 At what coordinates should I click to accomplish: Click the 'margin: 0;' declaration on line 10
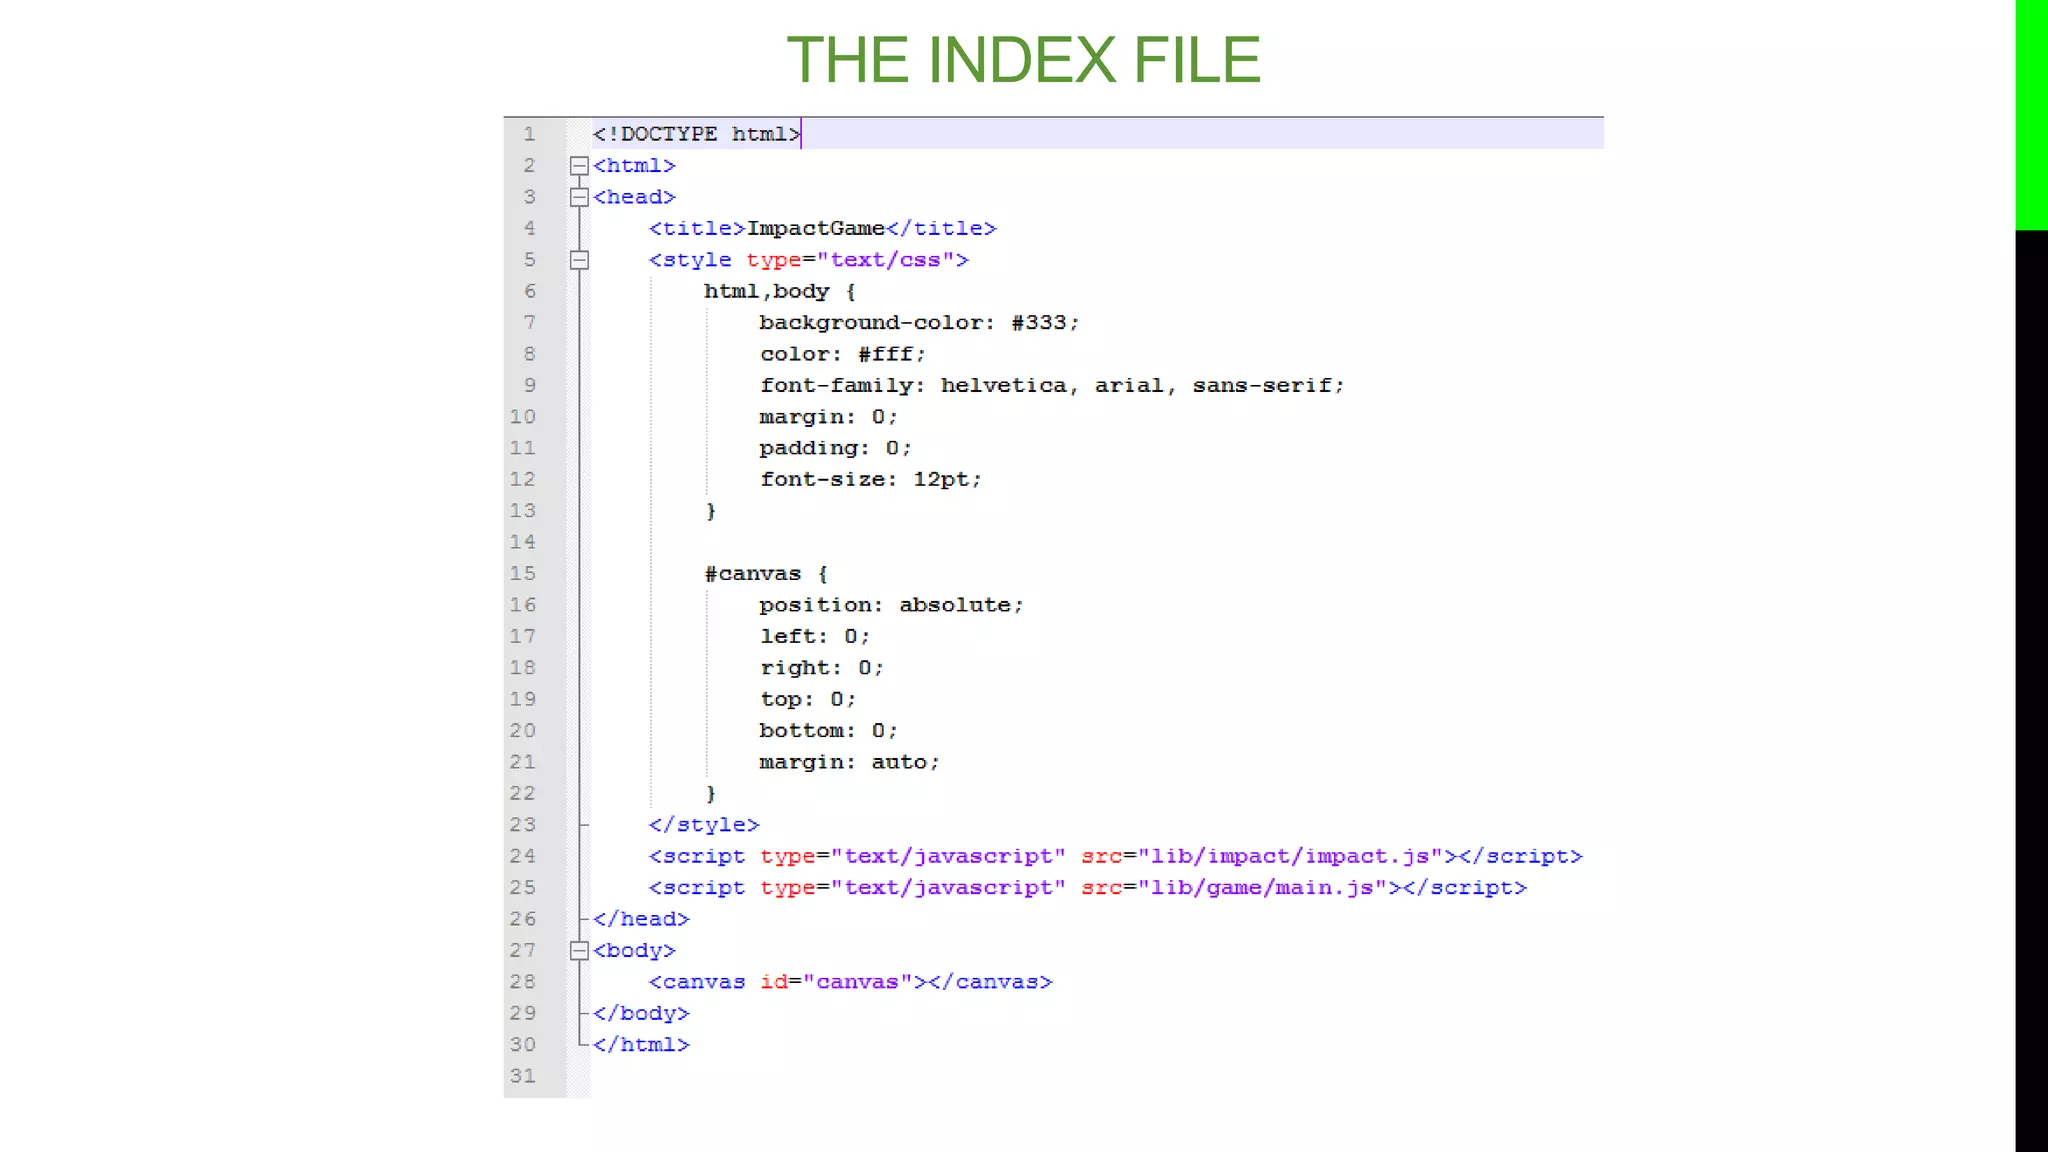coord(828,417)
